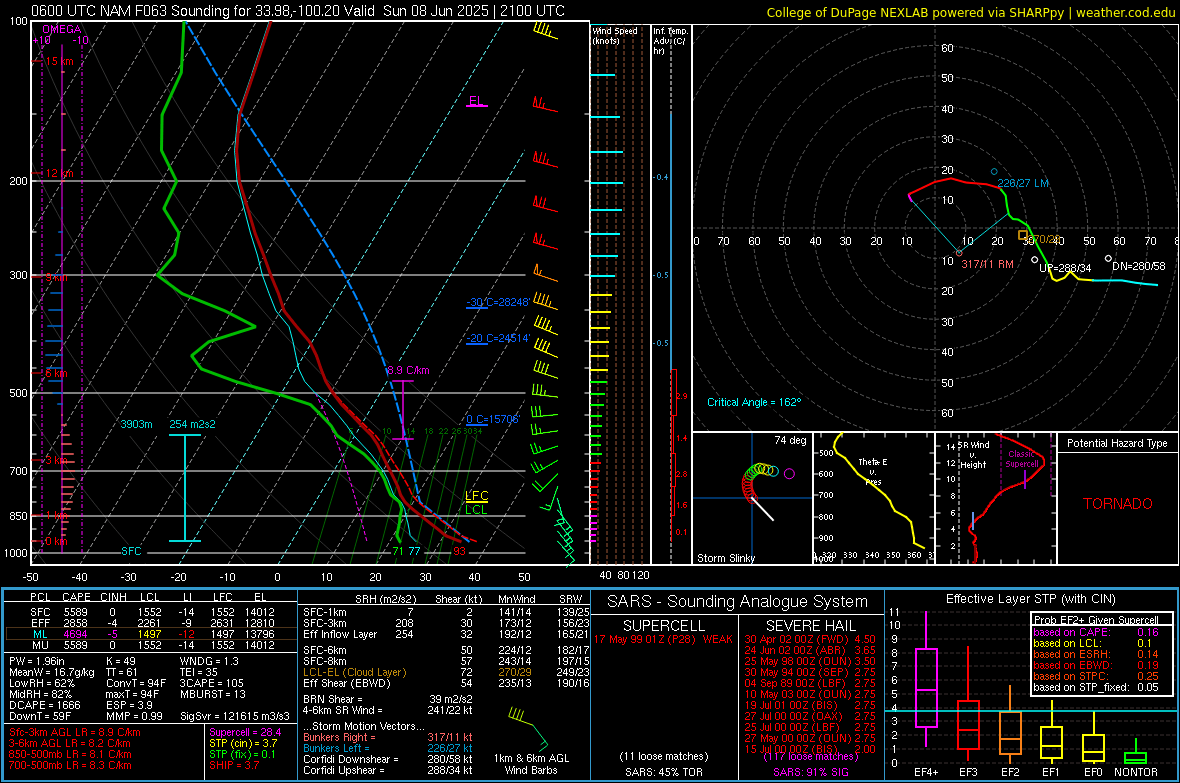The height and width of the screenshot is (783, 1180).
Task: Click the 'Sfc-3km AGL LR = 8.9 C/km' line
Action: [75, 732]
